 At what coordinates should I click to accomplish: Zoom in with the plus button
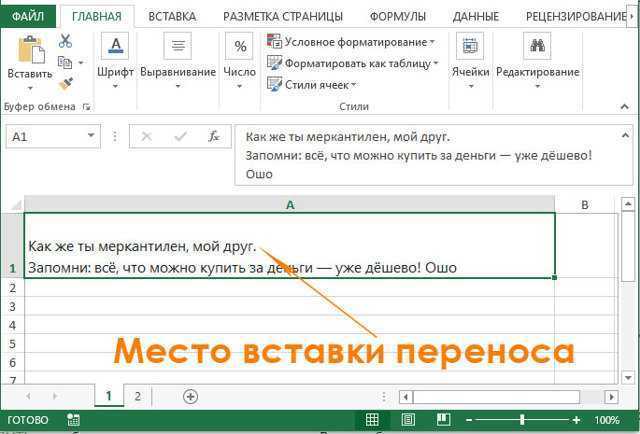point(576,420)
